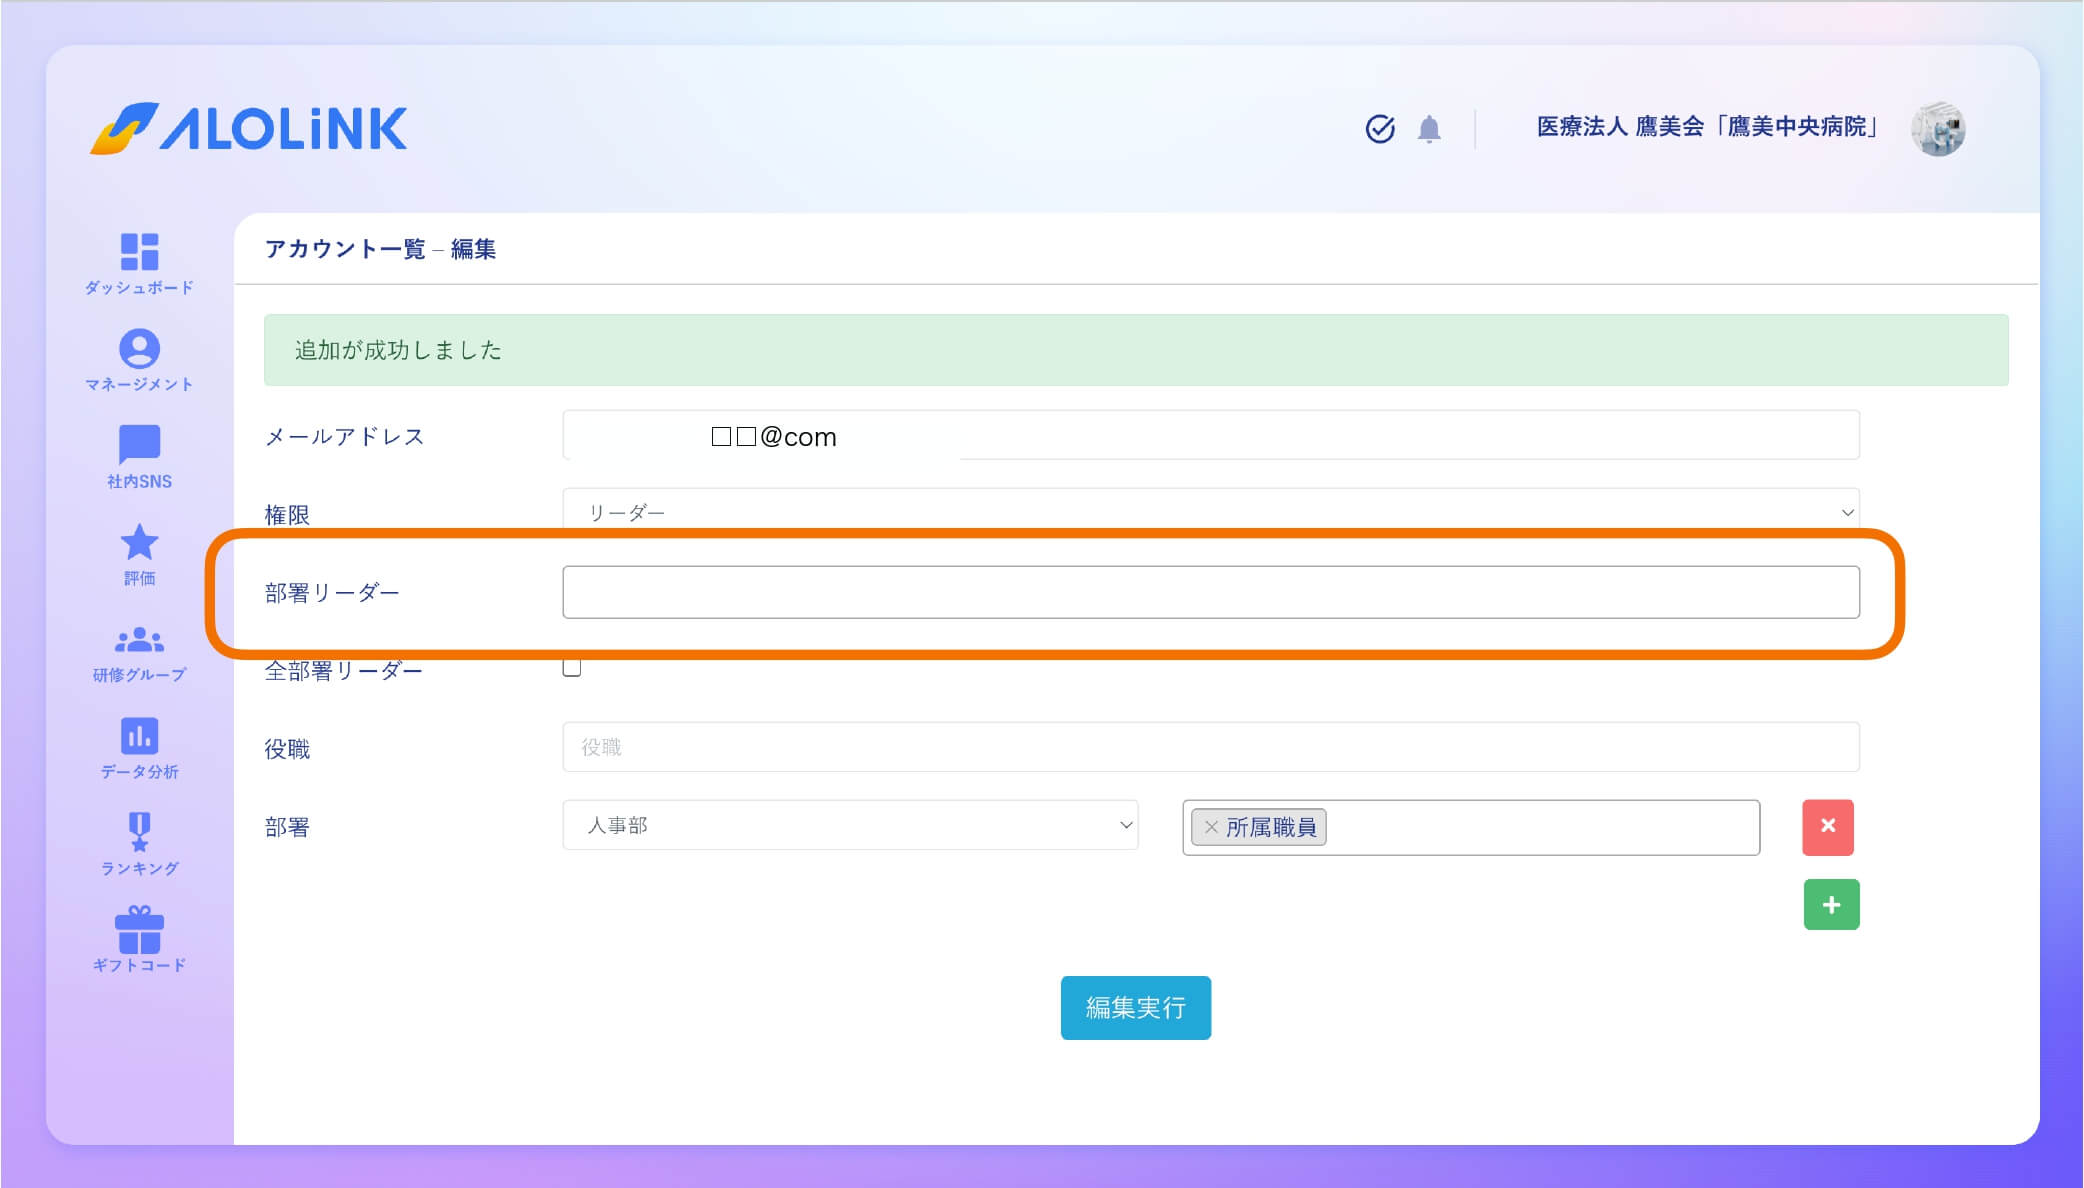2084x1188 pixels.
Task: Open the user profile avatar
Action: [x=1938, y=129]
